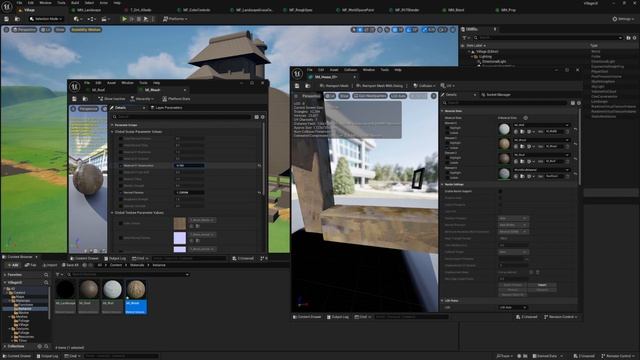640x360 pixels.
Task: Reset Element 0 material to default arrow
Action: [576, 129]
